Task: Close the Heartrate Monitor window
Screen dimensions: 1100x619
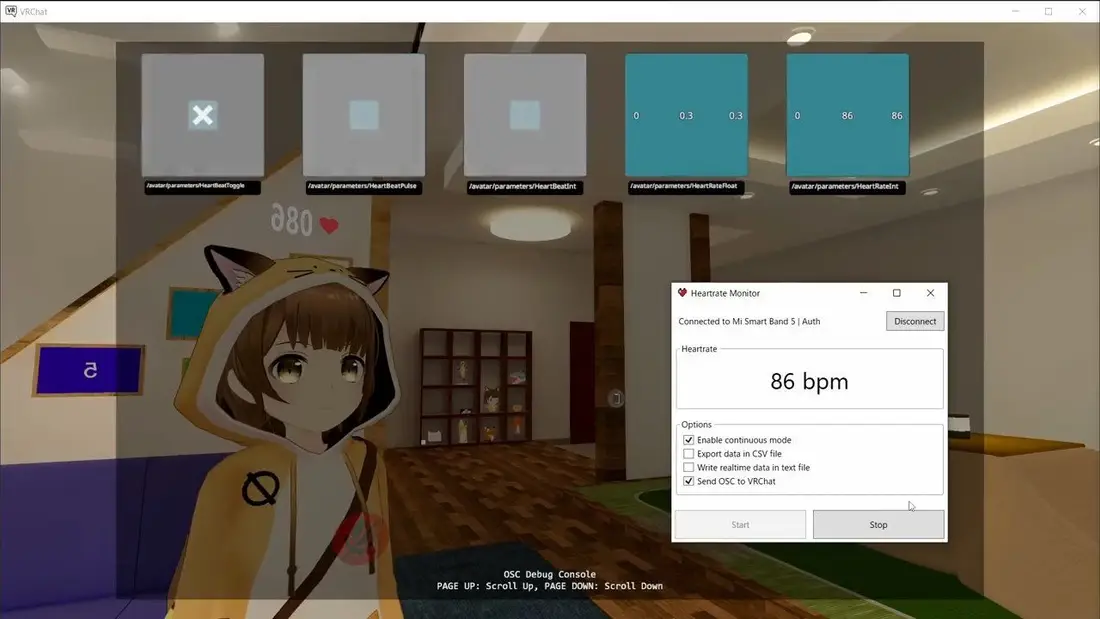Action: [930, 293]
